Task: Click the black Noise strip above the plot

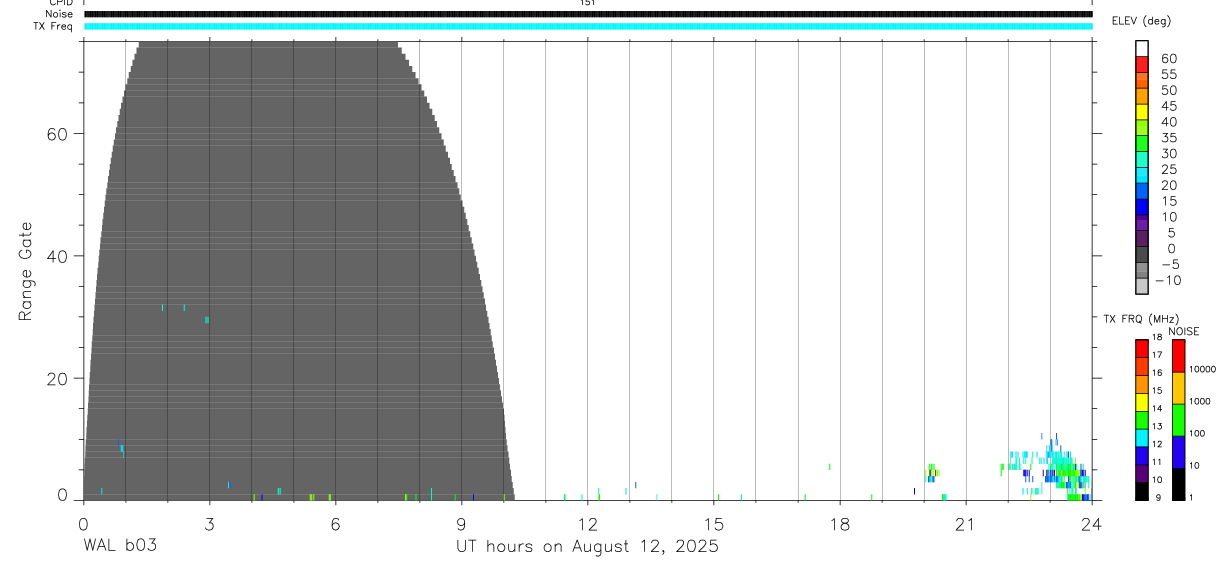Action: (588, 14)
